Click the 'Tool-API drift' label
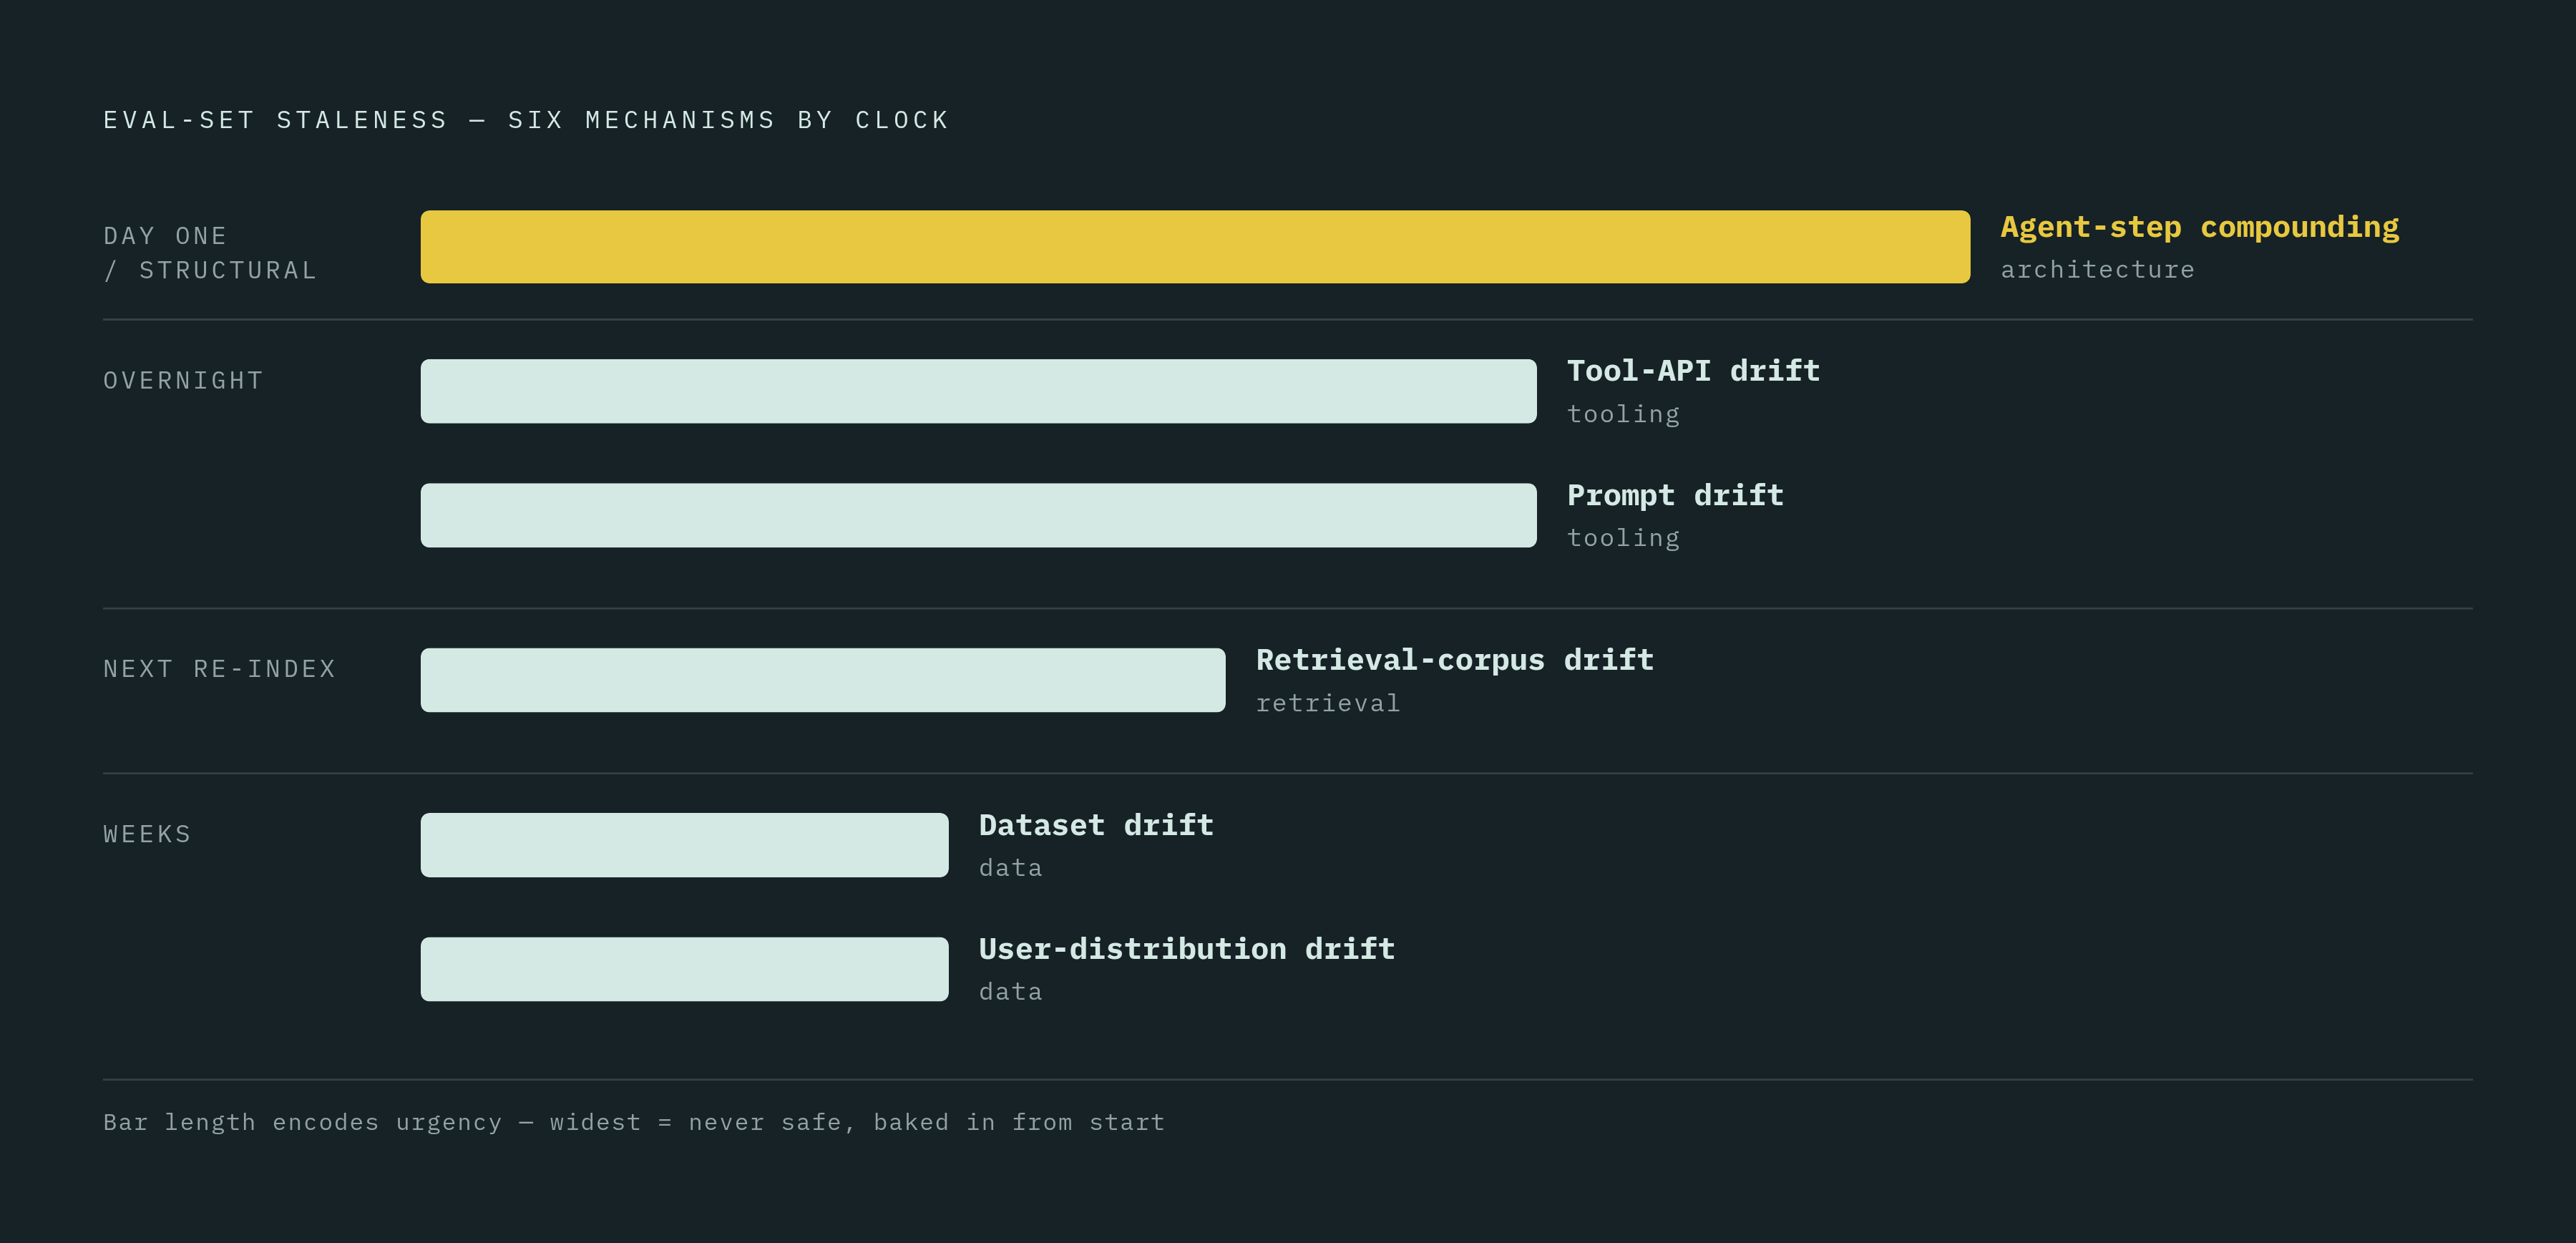 [1693, 371]
